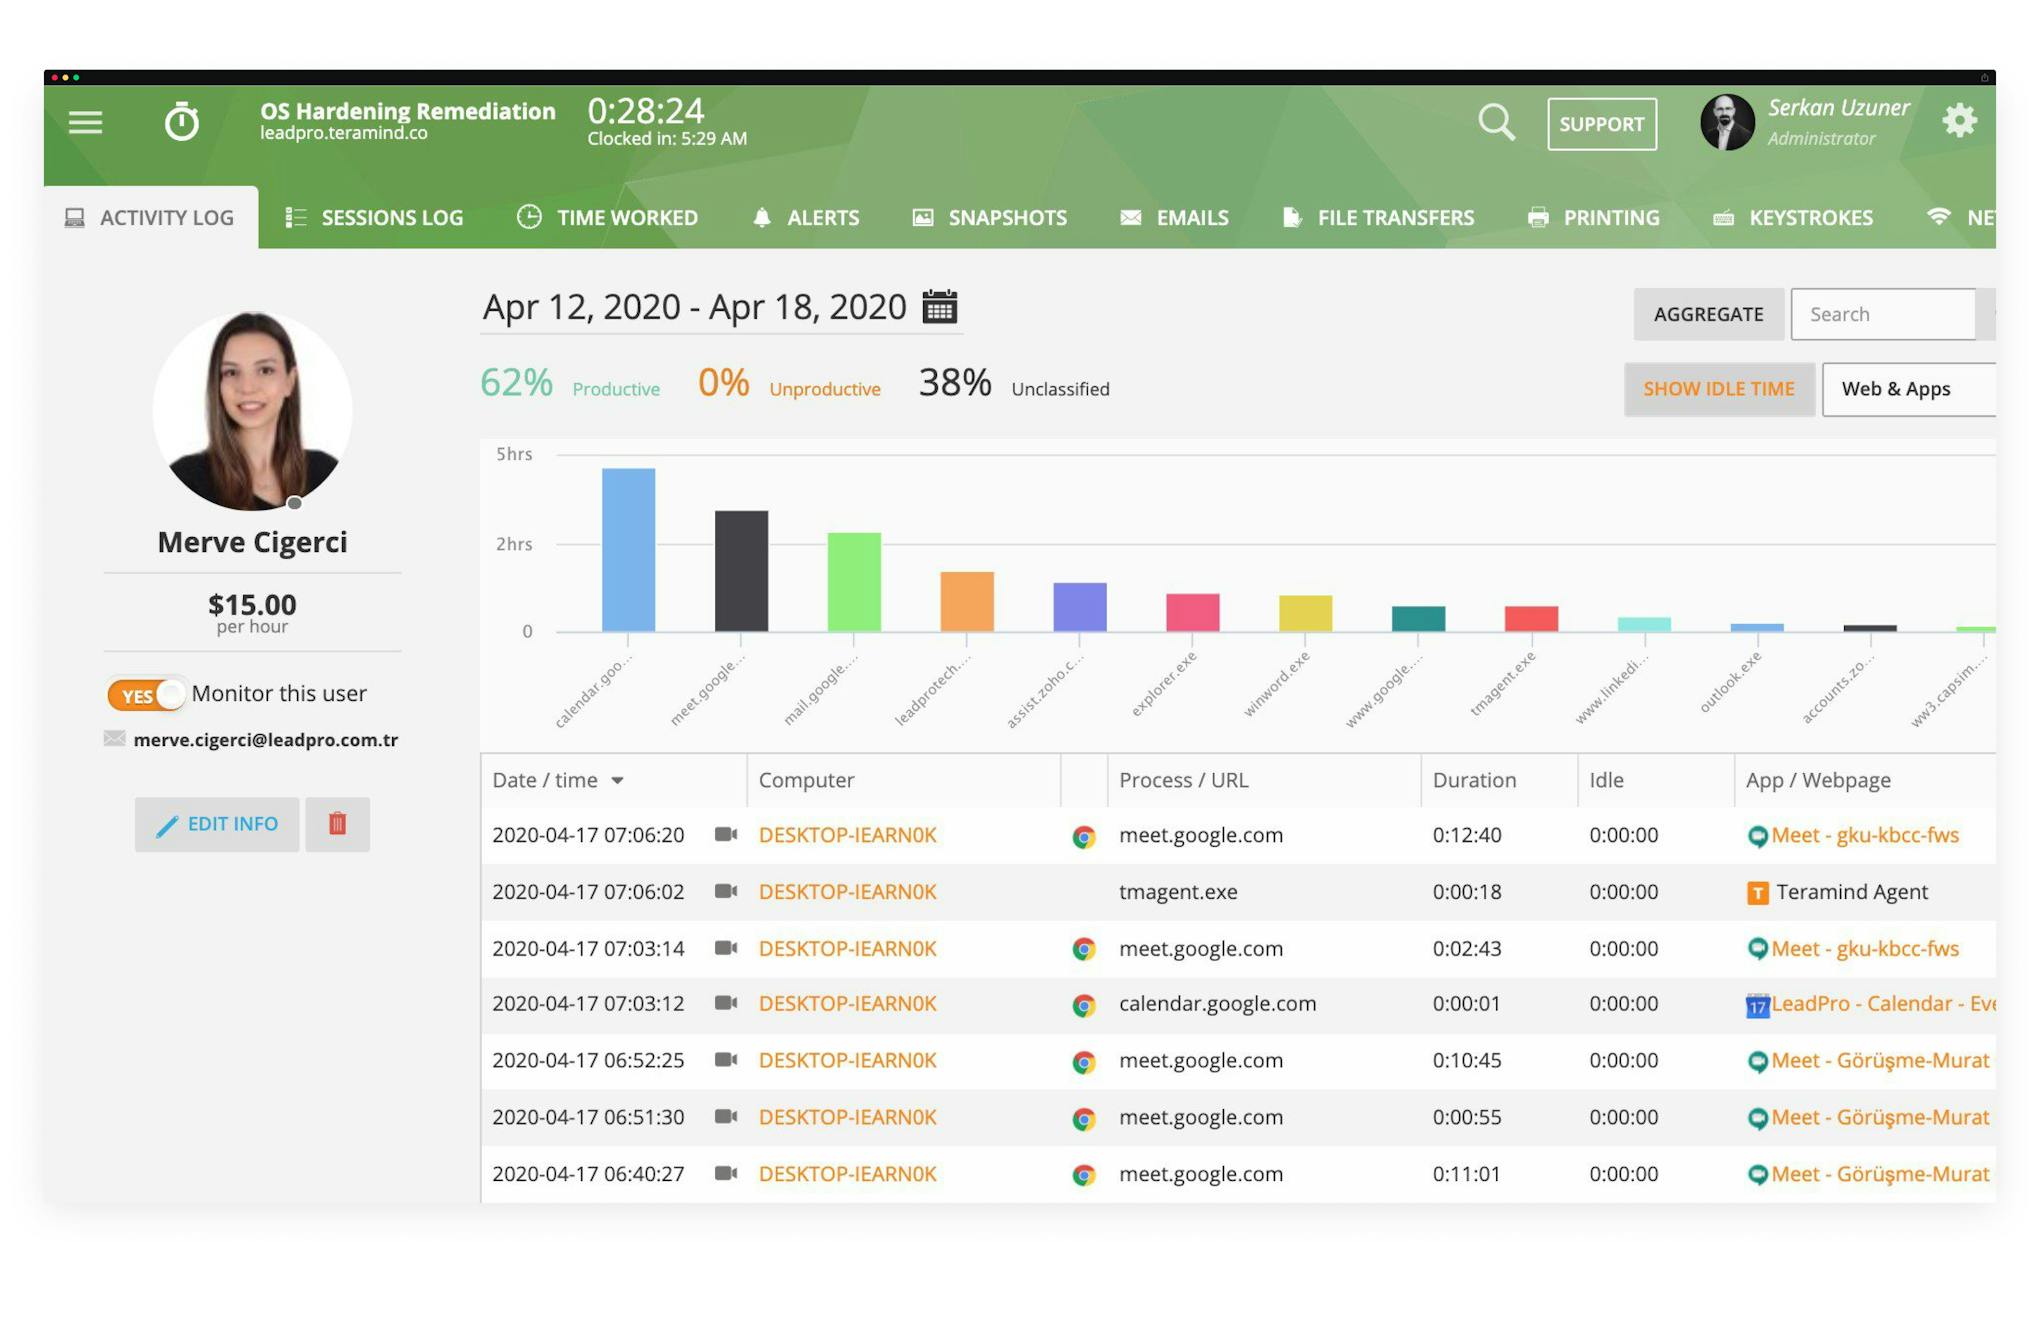This screenshot has width=2040, height=1319.
Task: Click the orange leadprotech bar in chart
Action: pos(967,601)
